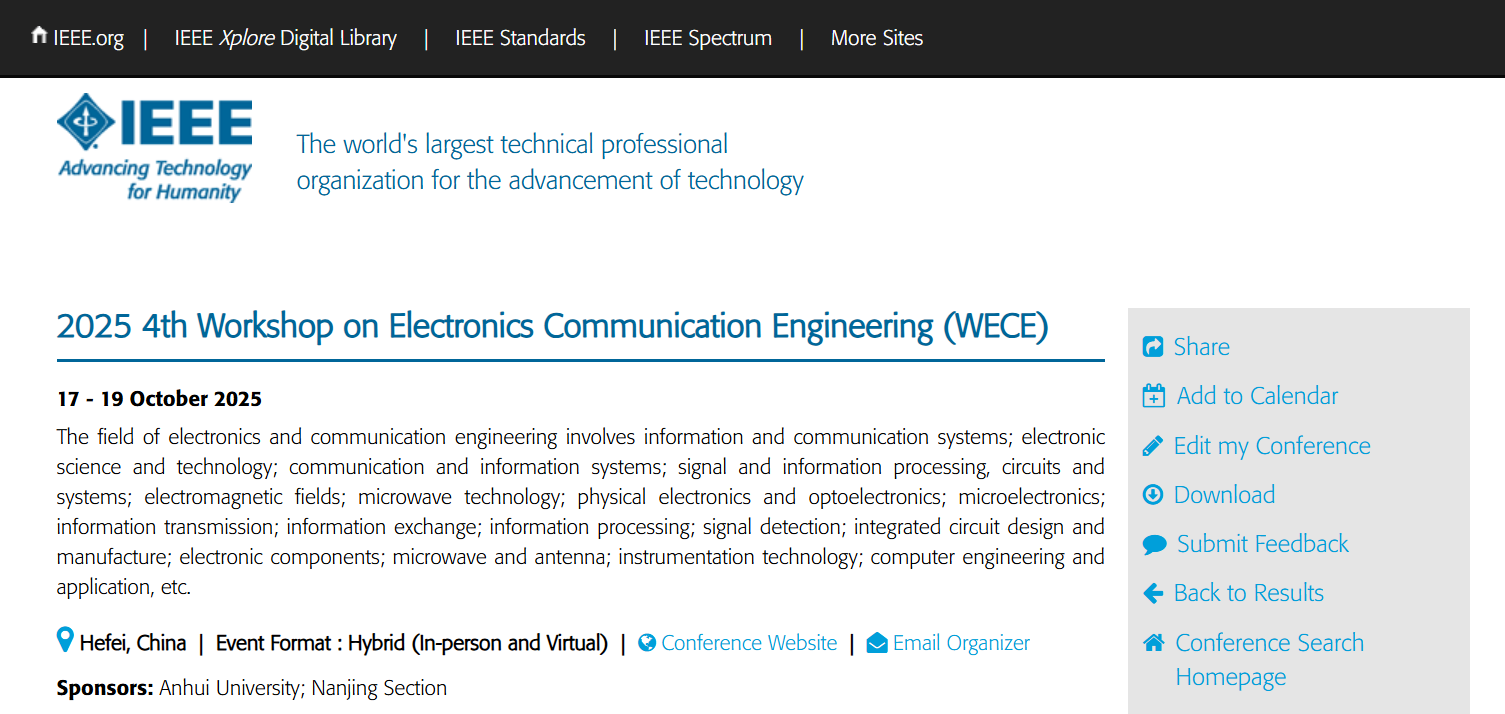Open IEEE Standards in top bar
This screenshot has height=714, width=1505.
click(x=520, y=38)
